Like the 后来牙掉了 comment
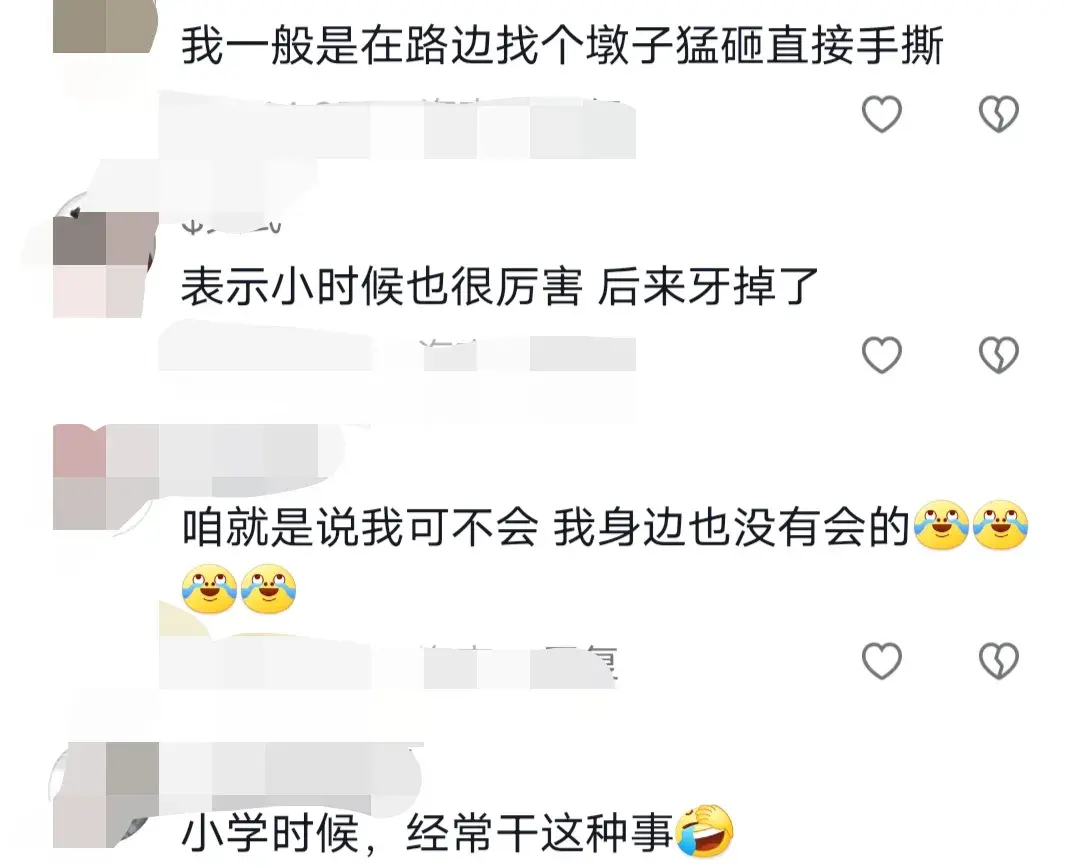Image resolution: width=1076 pixels, height=868 pixels. click(881, 355)
